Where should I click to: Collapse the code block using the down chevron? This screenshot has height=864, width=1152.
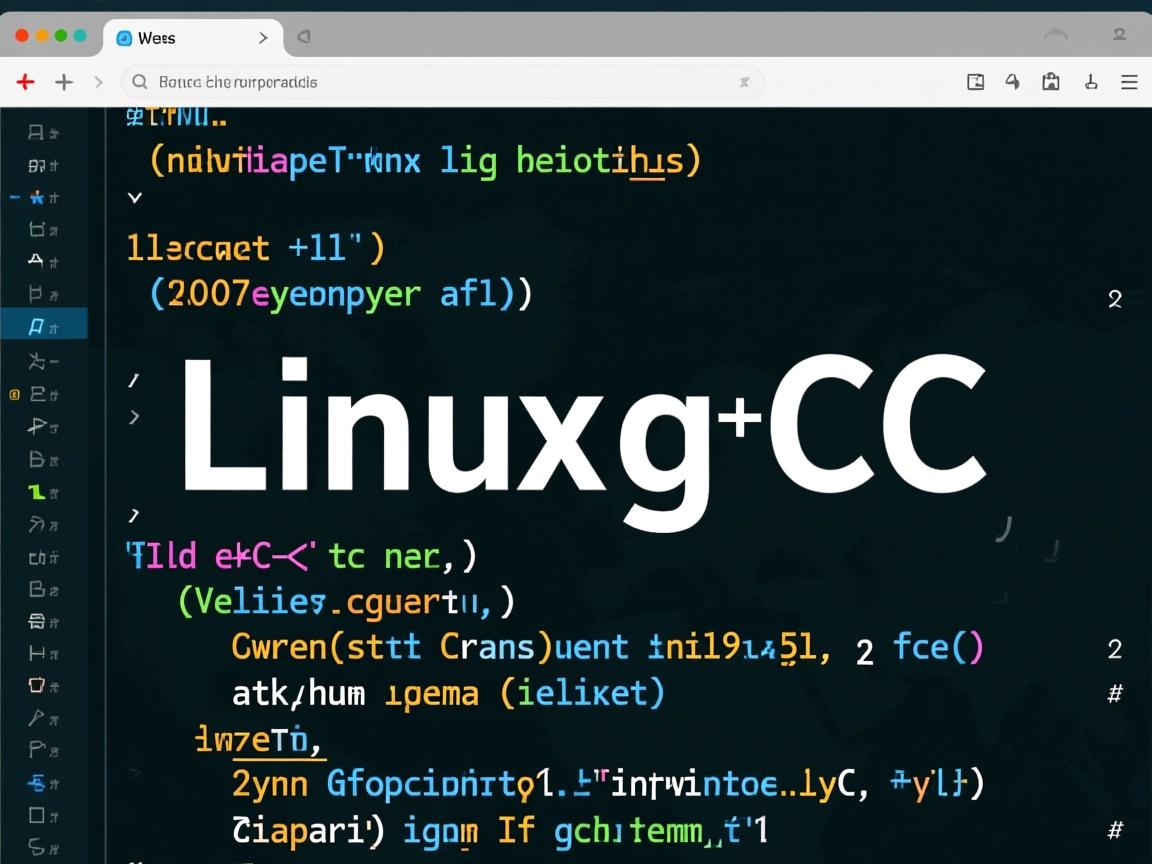[x=135, y=197]
